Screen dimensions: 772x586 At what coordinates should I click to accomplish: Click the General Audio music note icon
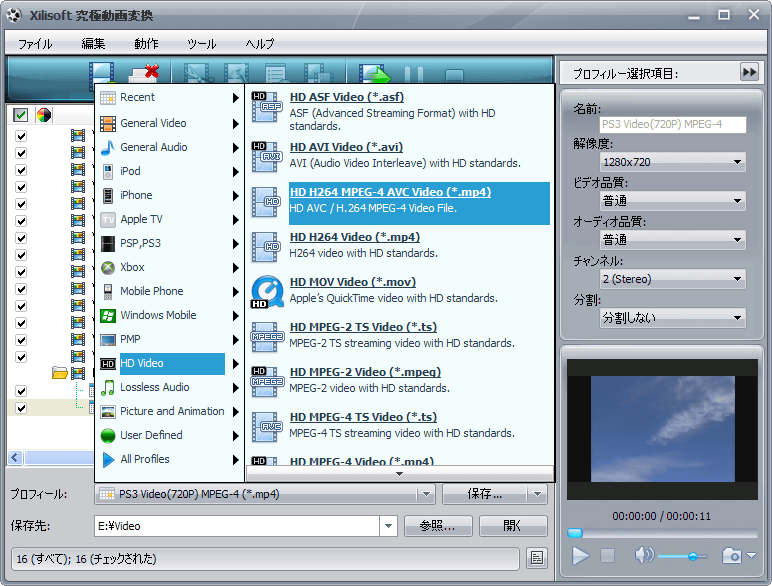[108, 147]
